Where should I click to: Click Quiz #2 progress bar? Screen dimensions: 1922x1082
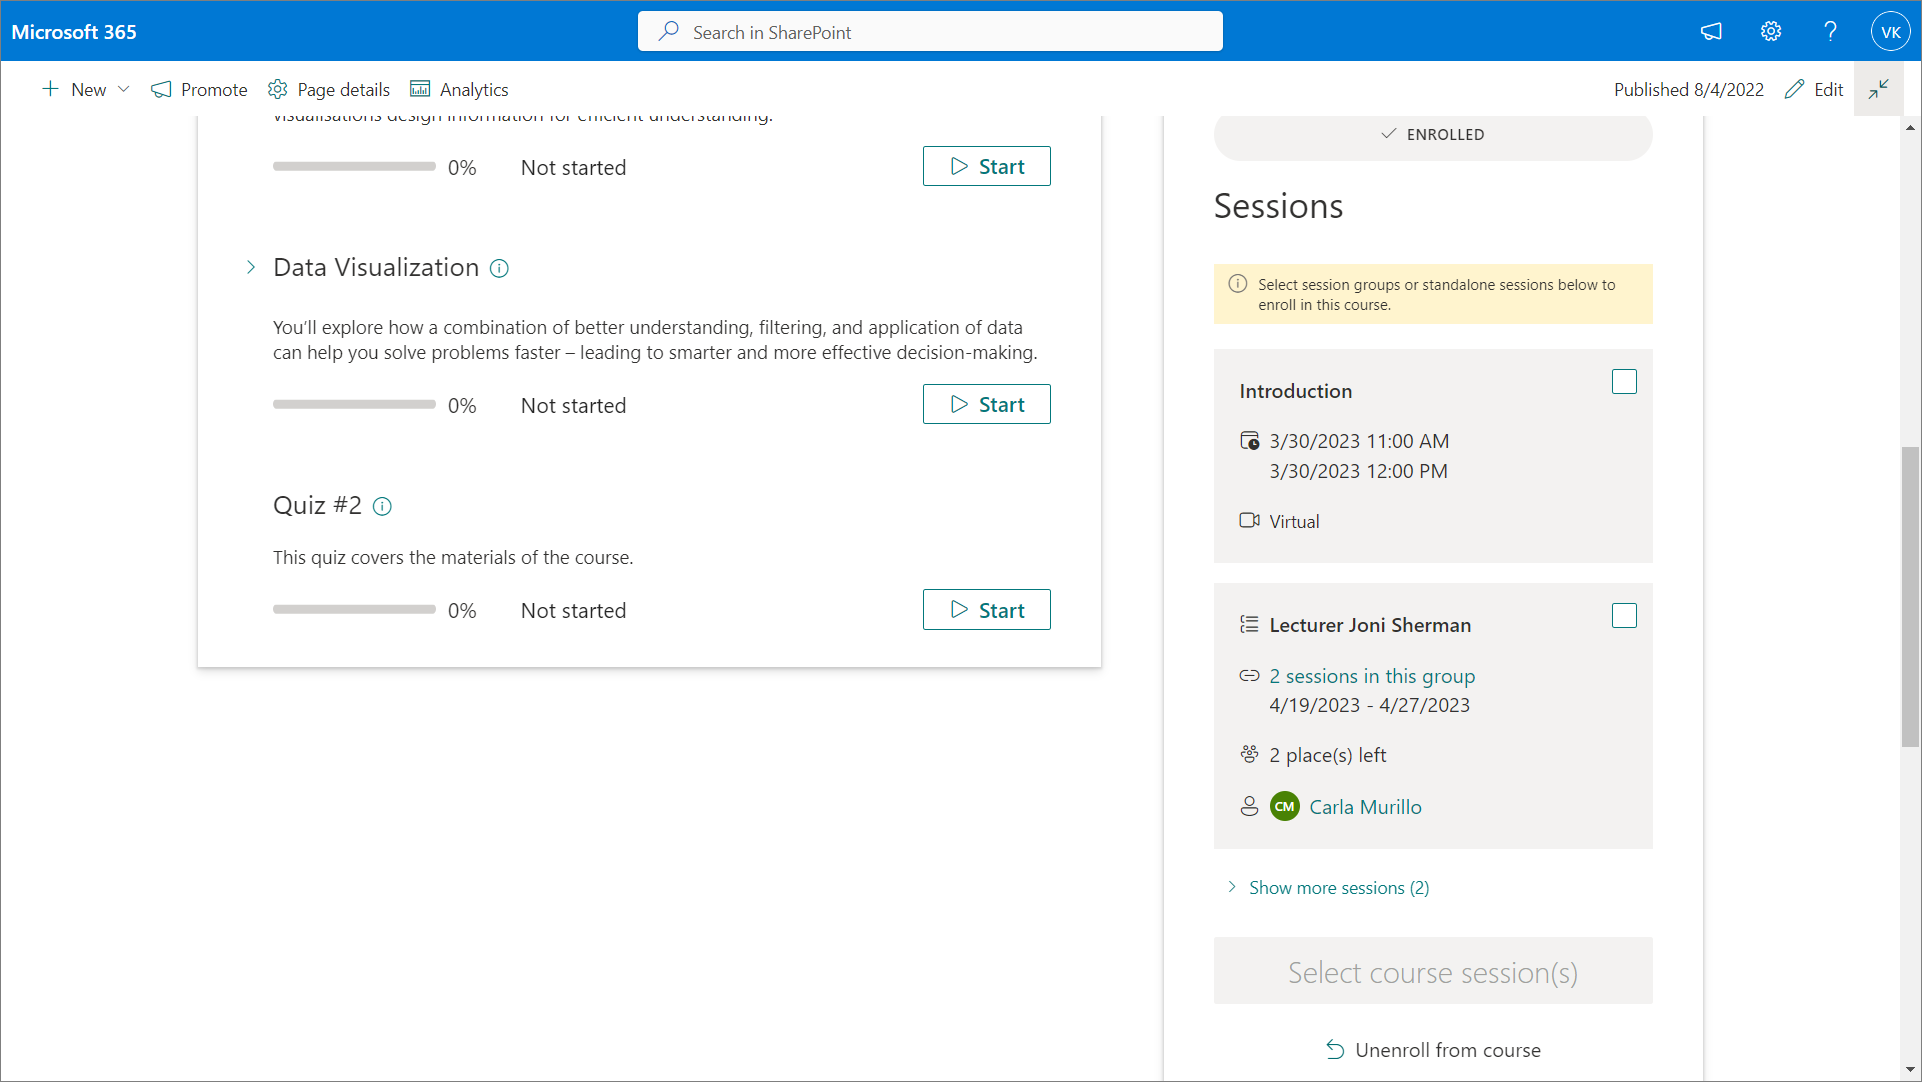354,610
